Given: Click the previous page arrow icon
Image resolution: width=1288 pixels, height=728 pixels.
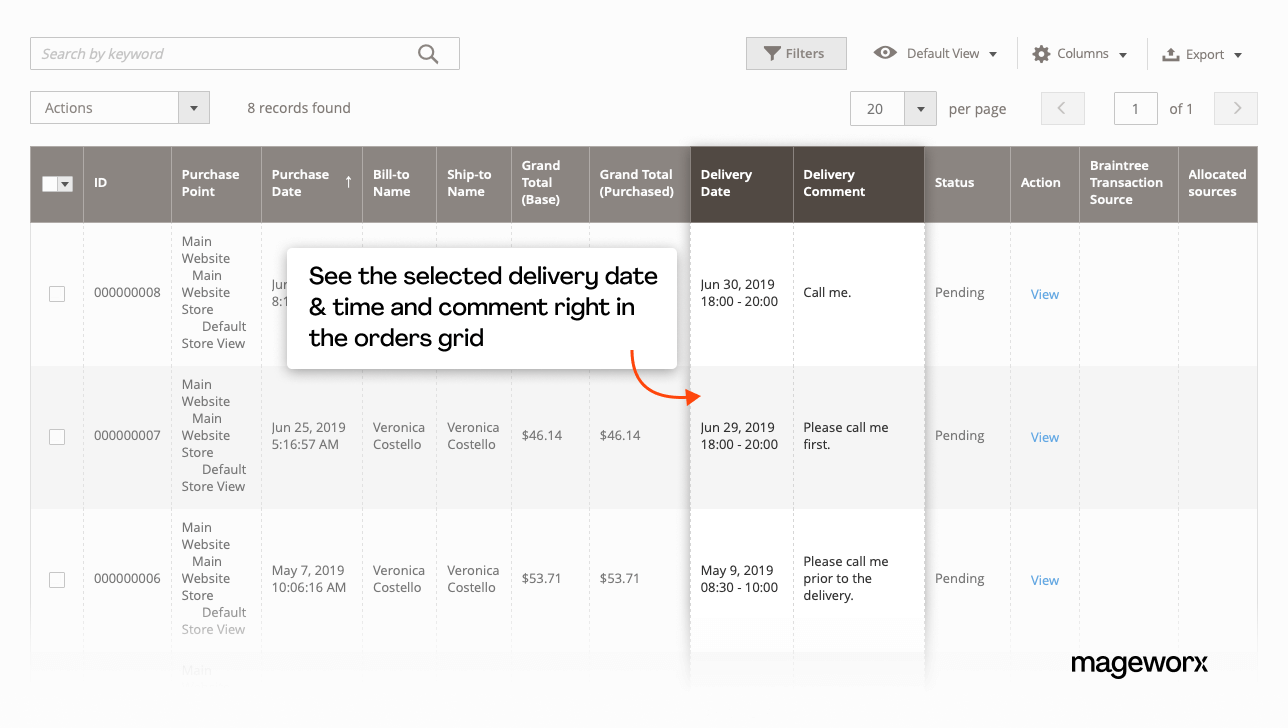Looking at the screenshot, I should click(x=1062, y=108).
